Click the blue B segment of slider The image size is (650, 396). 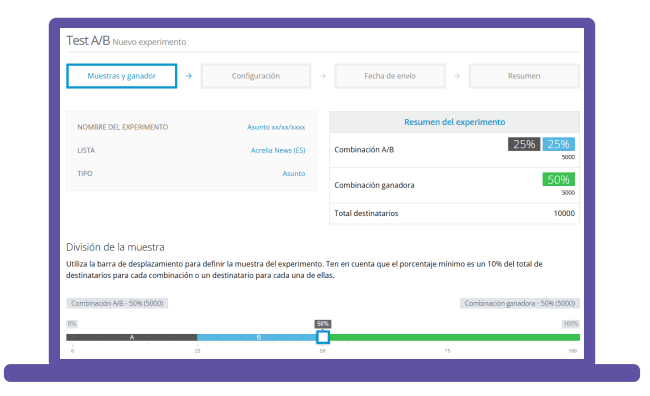pyautogui.click(x=257, y=338)
